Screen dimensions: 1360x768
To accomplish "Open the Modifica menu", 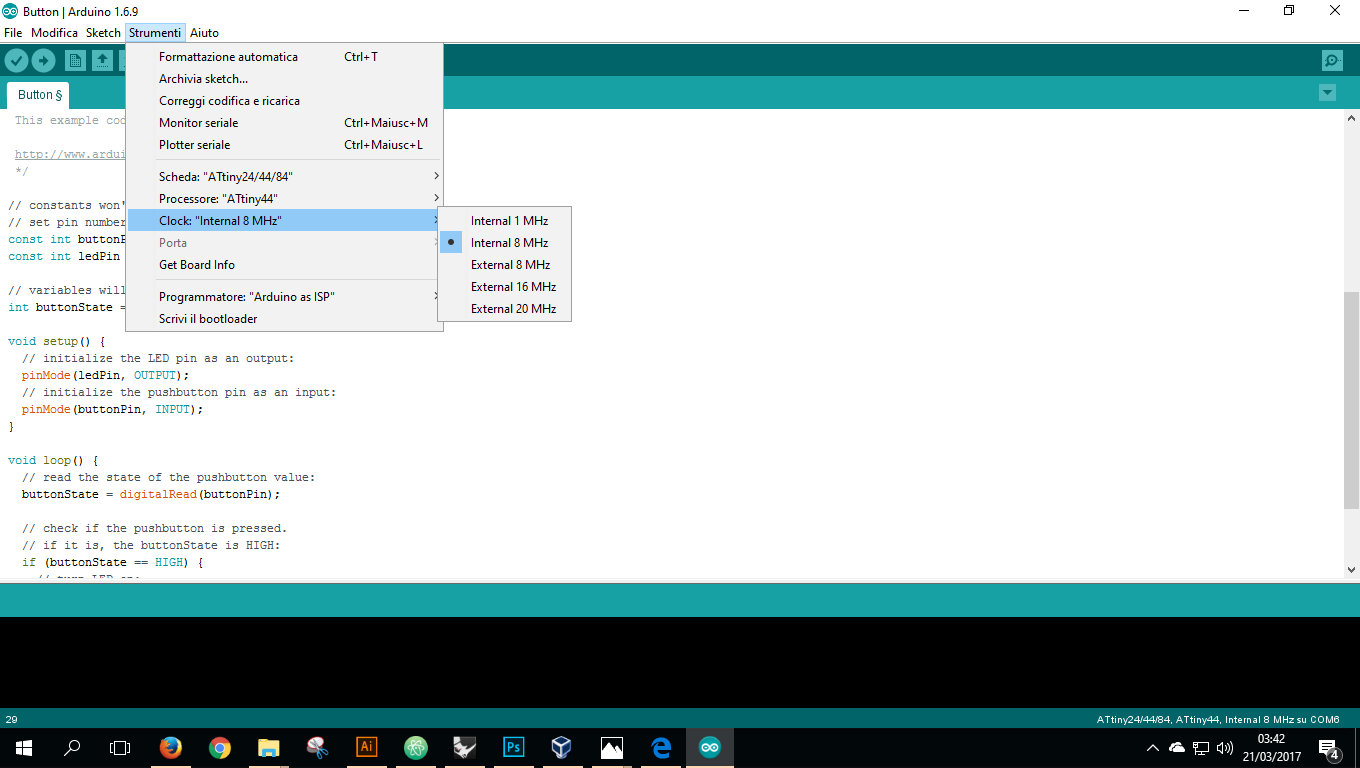I will pyautogui.click(x=54, y=33).
